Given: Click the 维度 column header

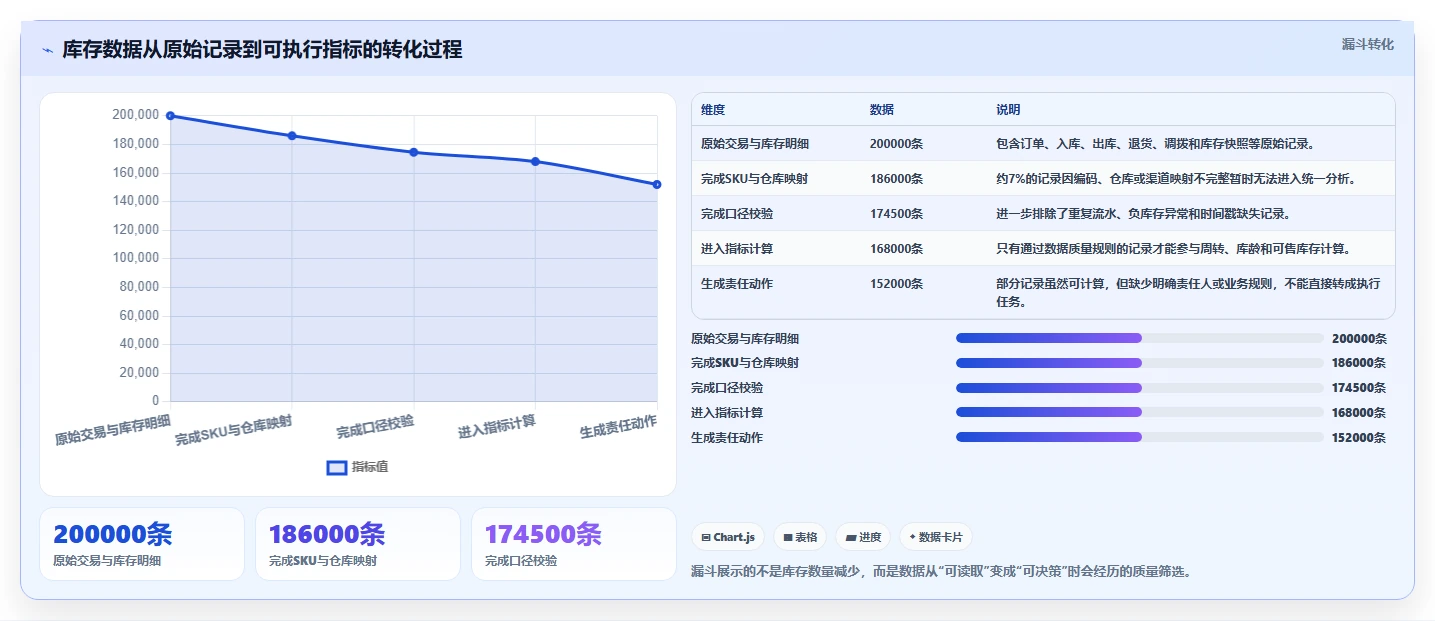Looking at the screenshot, I should click(713, 109).
